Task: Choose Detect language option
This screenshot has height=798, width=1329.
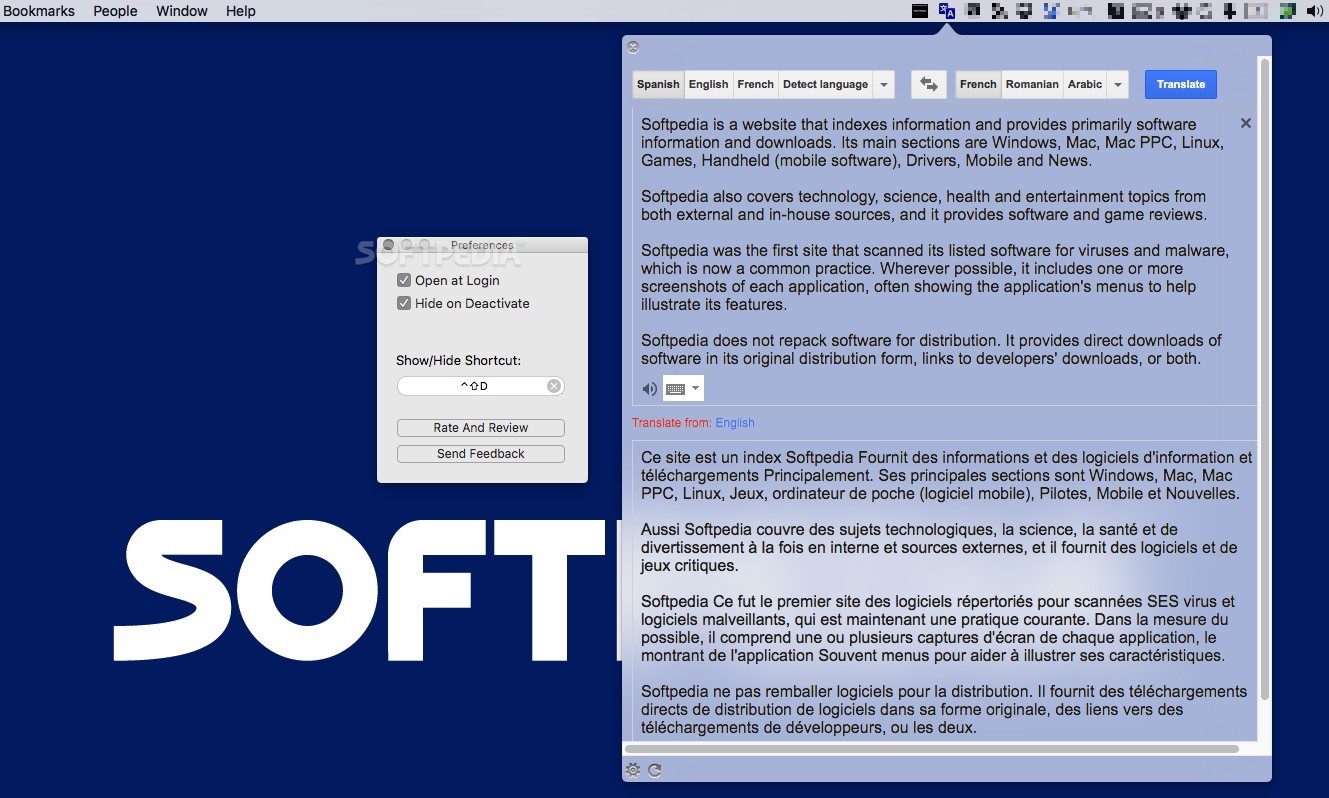Action: click(x=825, y=84)
